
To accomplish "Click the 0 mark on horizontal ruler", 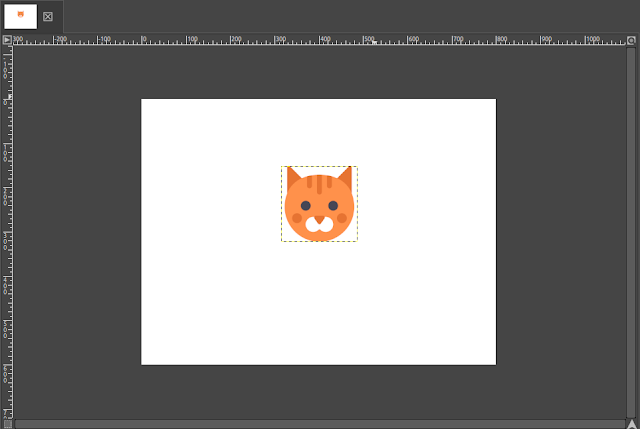I will click(142, 40).
